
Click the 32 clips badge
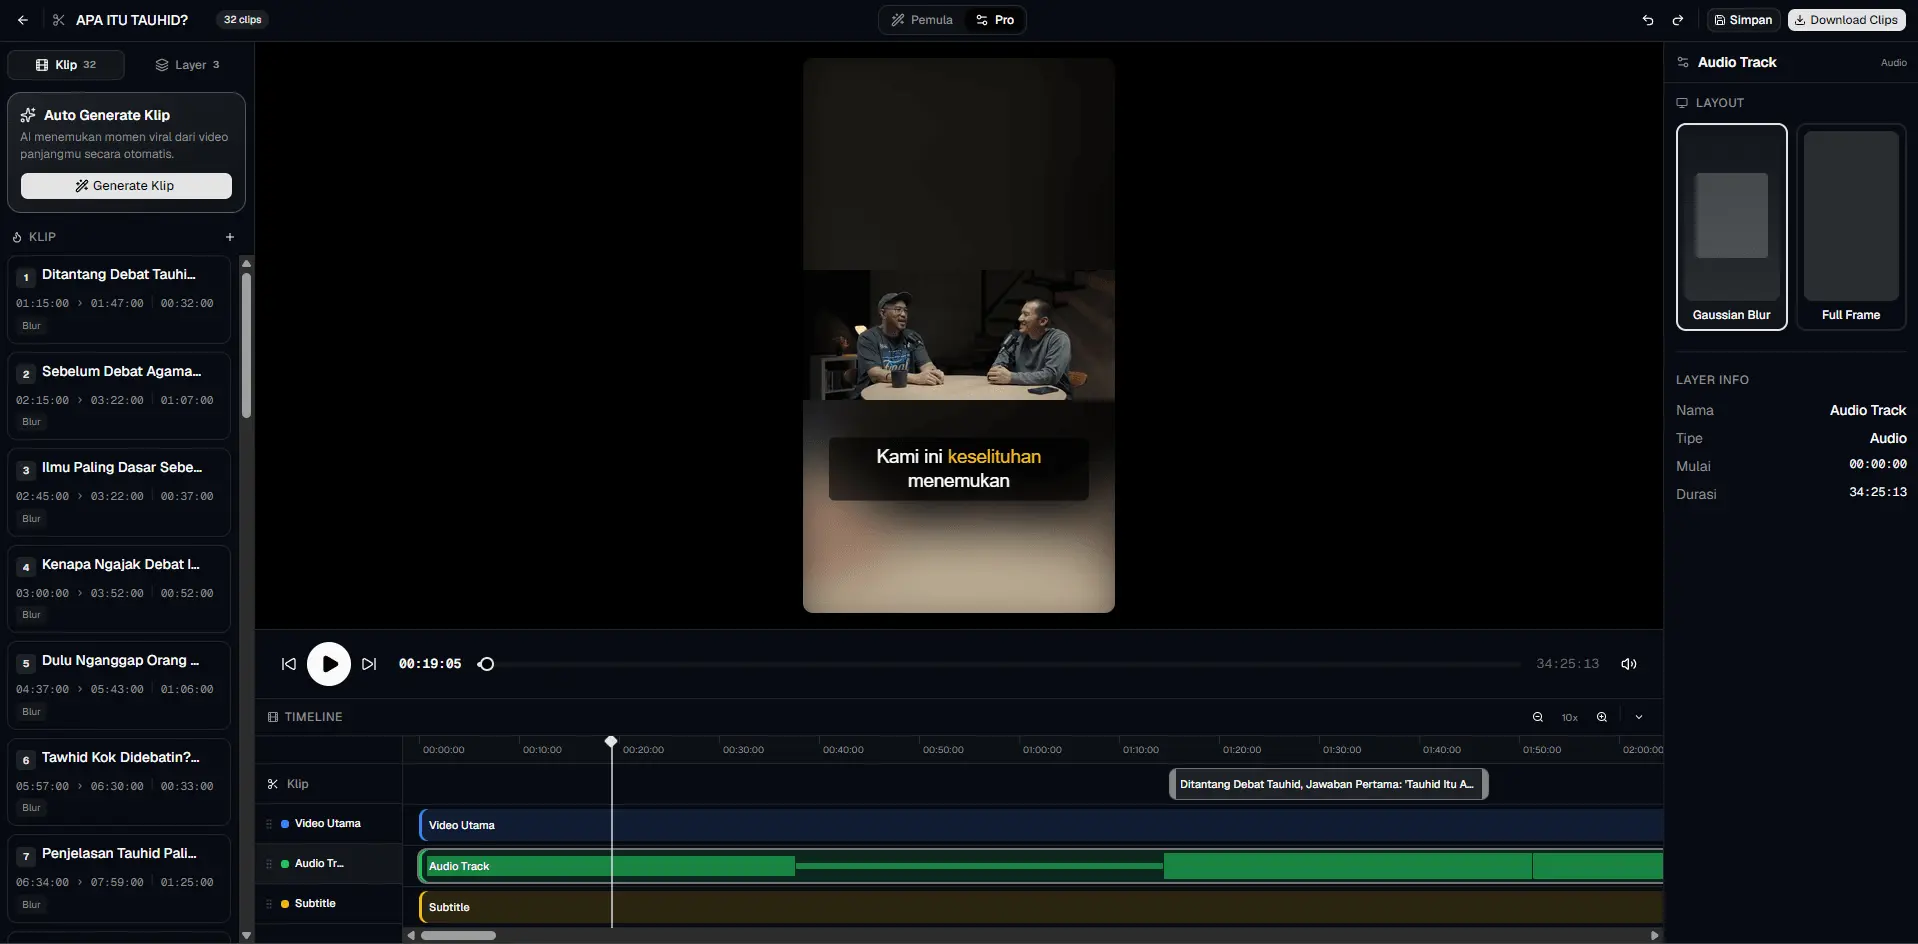pos(243,20)
